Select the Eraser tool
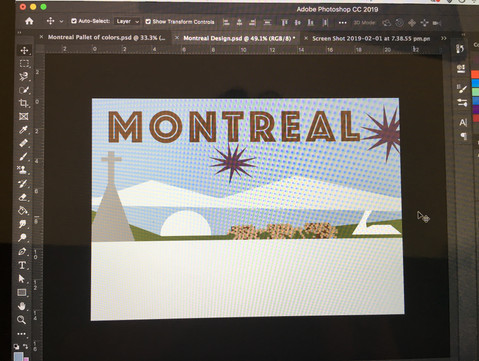Viewport: 479px width, 361px height. pyautogui.click(x=23, y=197)
